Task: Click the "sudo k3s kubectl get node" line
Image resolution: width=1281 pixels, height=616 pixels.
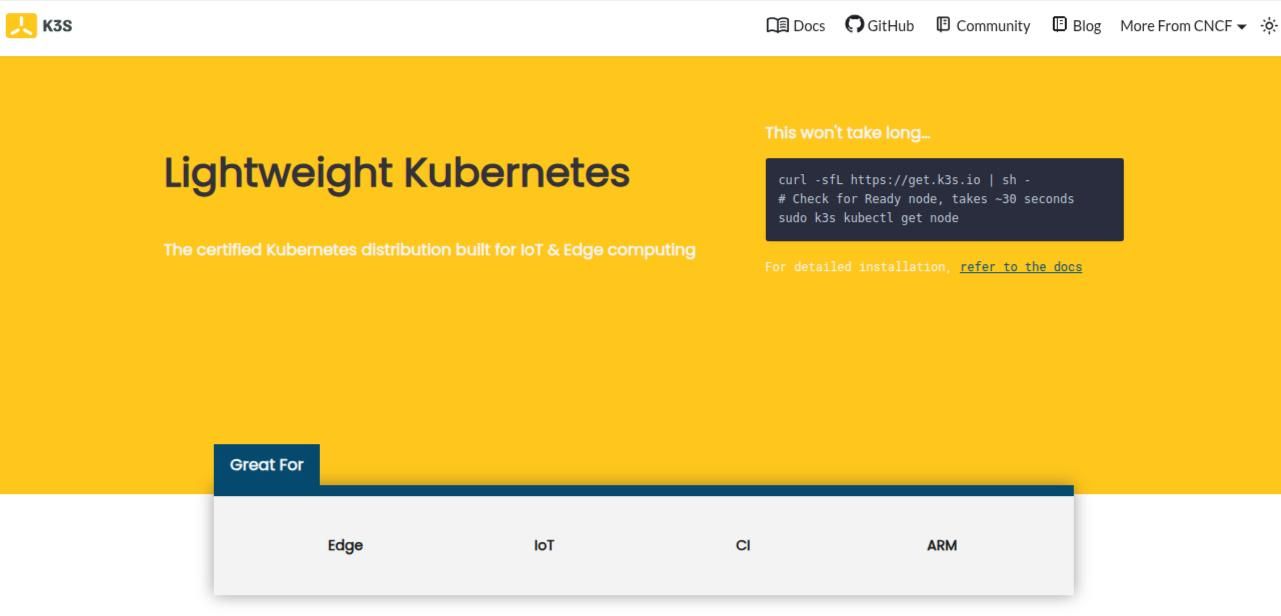Action: pyautogui.click(x=869, y=218)
